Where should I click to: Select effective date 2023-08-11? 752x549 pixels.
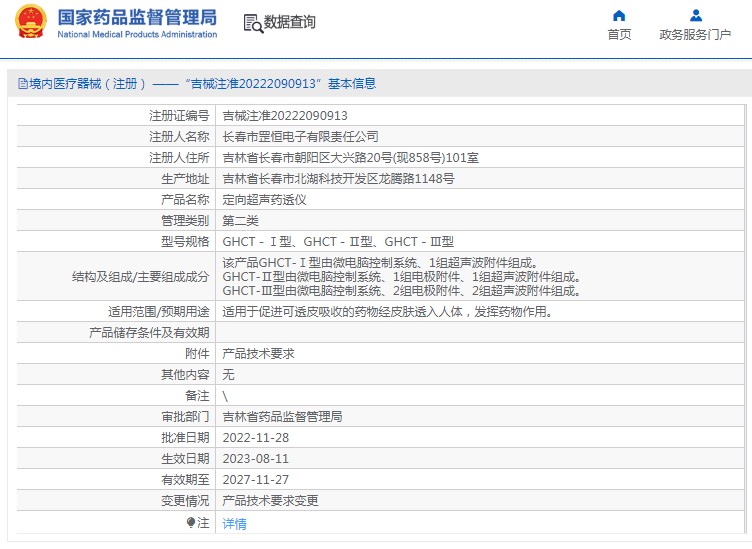click(x=256, y=459)
